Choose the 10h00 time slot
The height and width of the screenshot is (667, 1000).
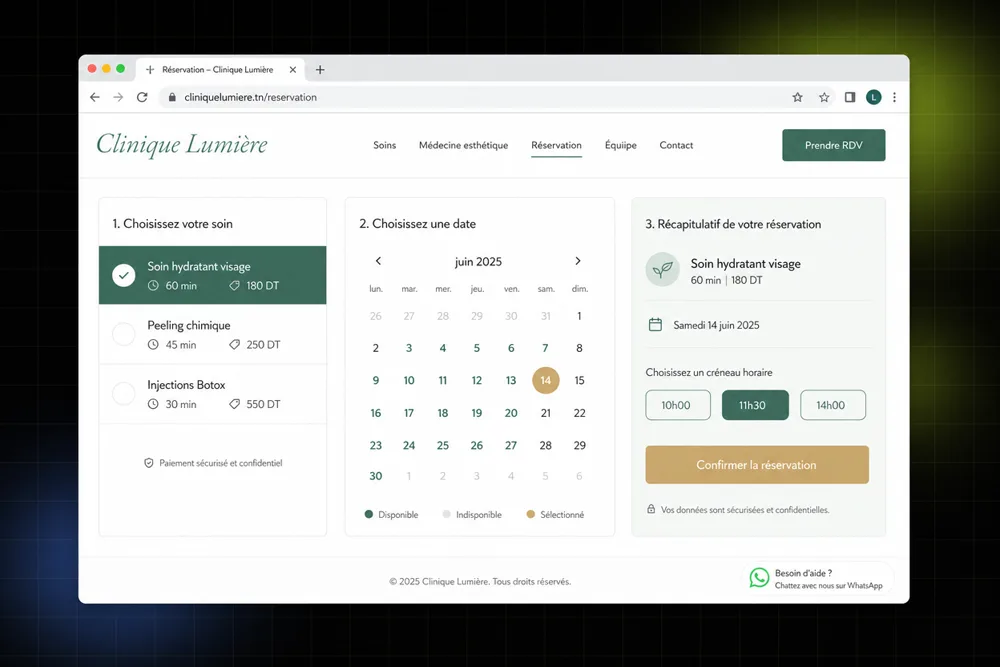tap(677, 405)
